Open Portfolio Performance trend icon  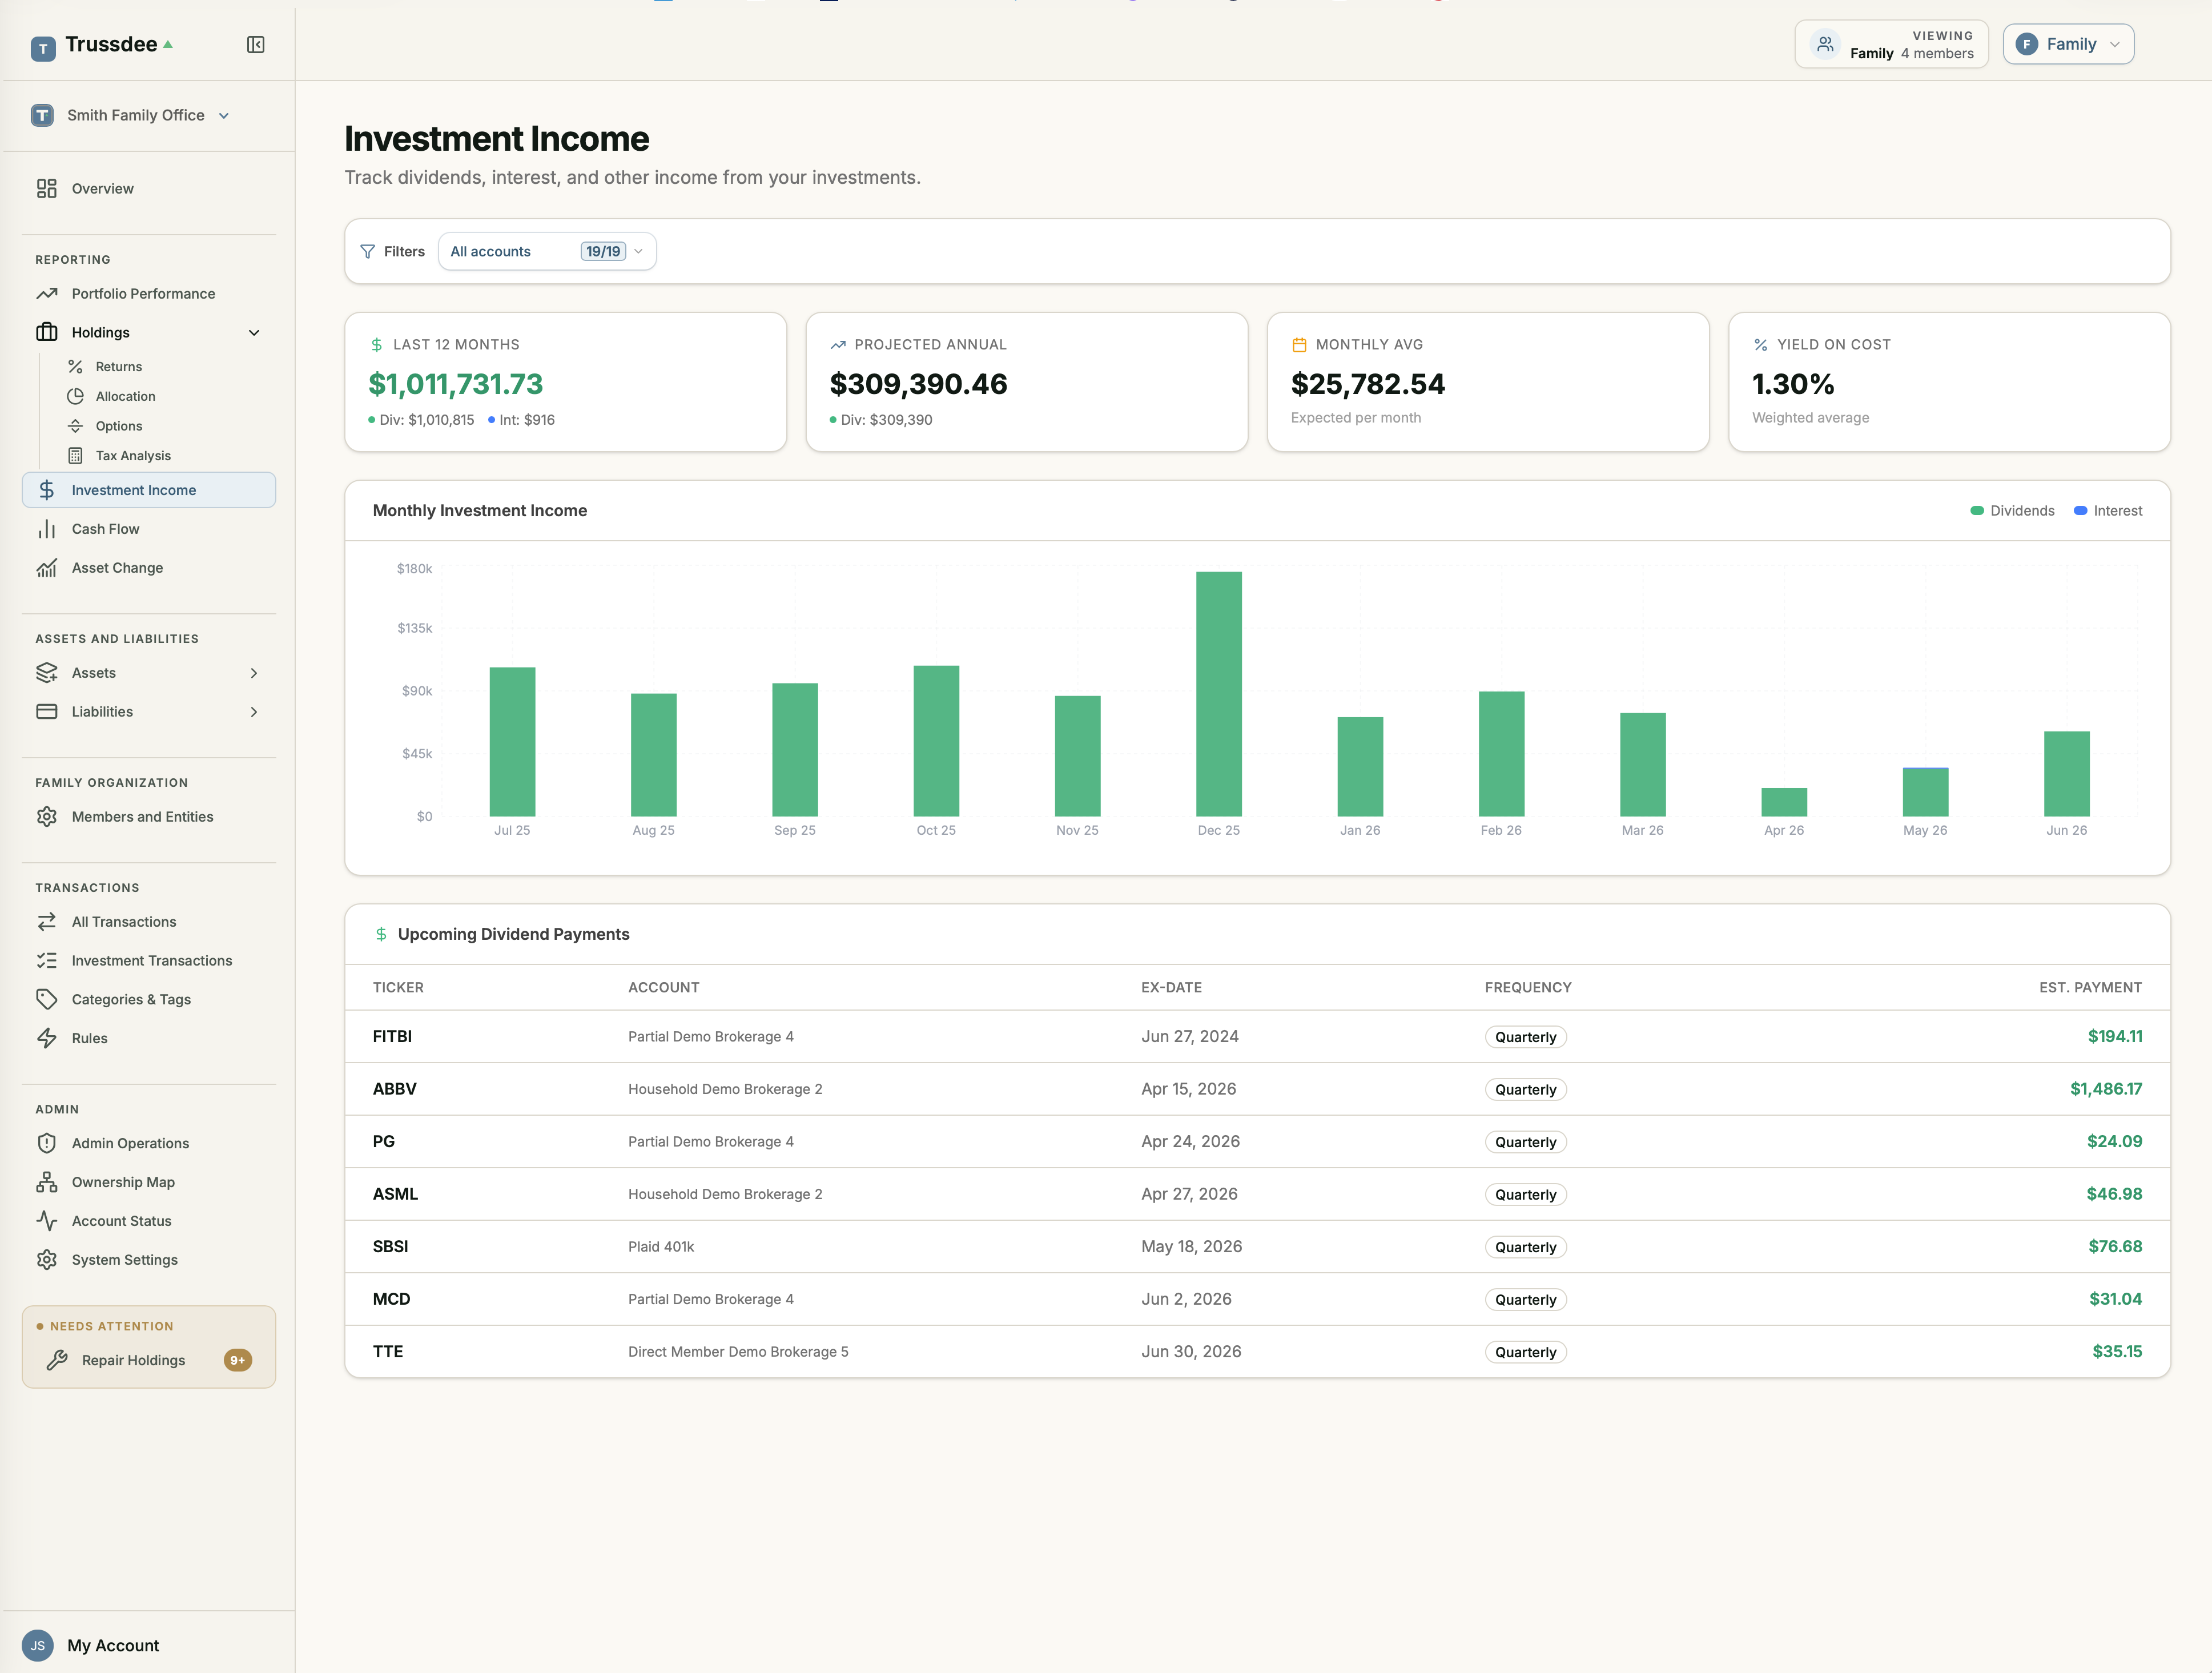[47, 294]
